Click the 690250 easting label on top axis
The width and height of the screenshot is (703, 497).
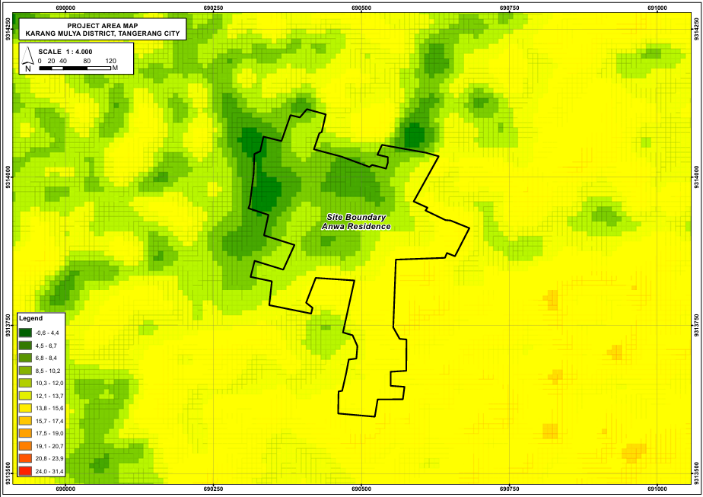pyautogui.click(x=213, y=8)
